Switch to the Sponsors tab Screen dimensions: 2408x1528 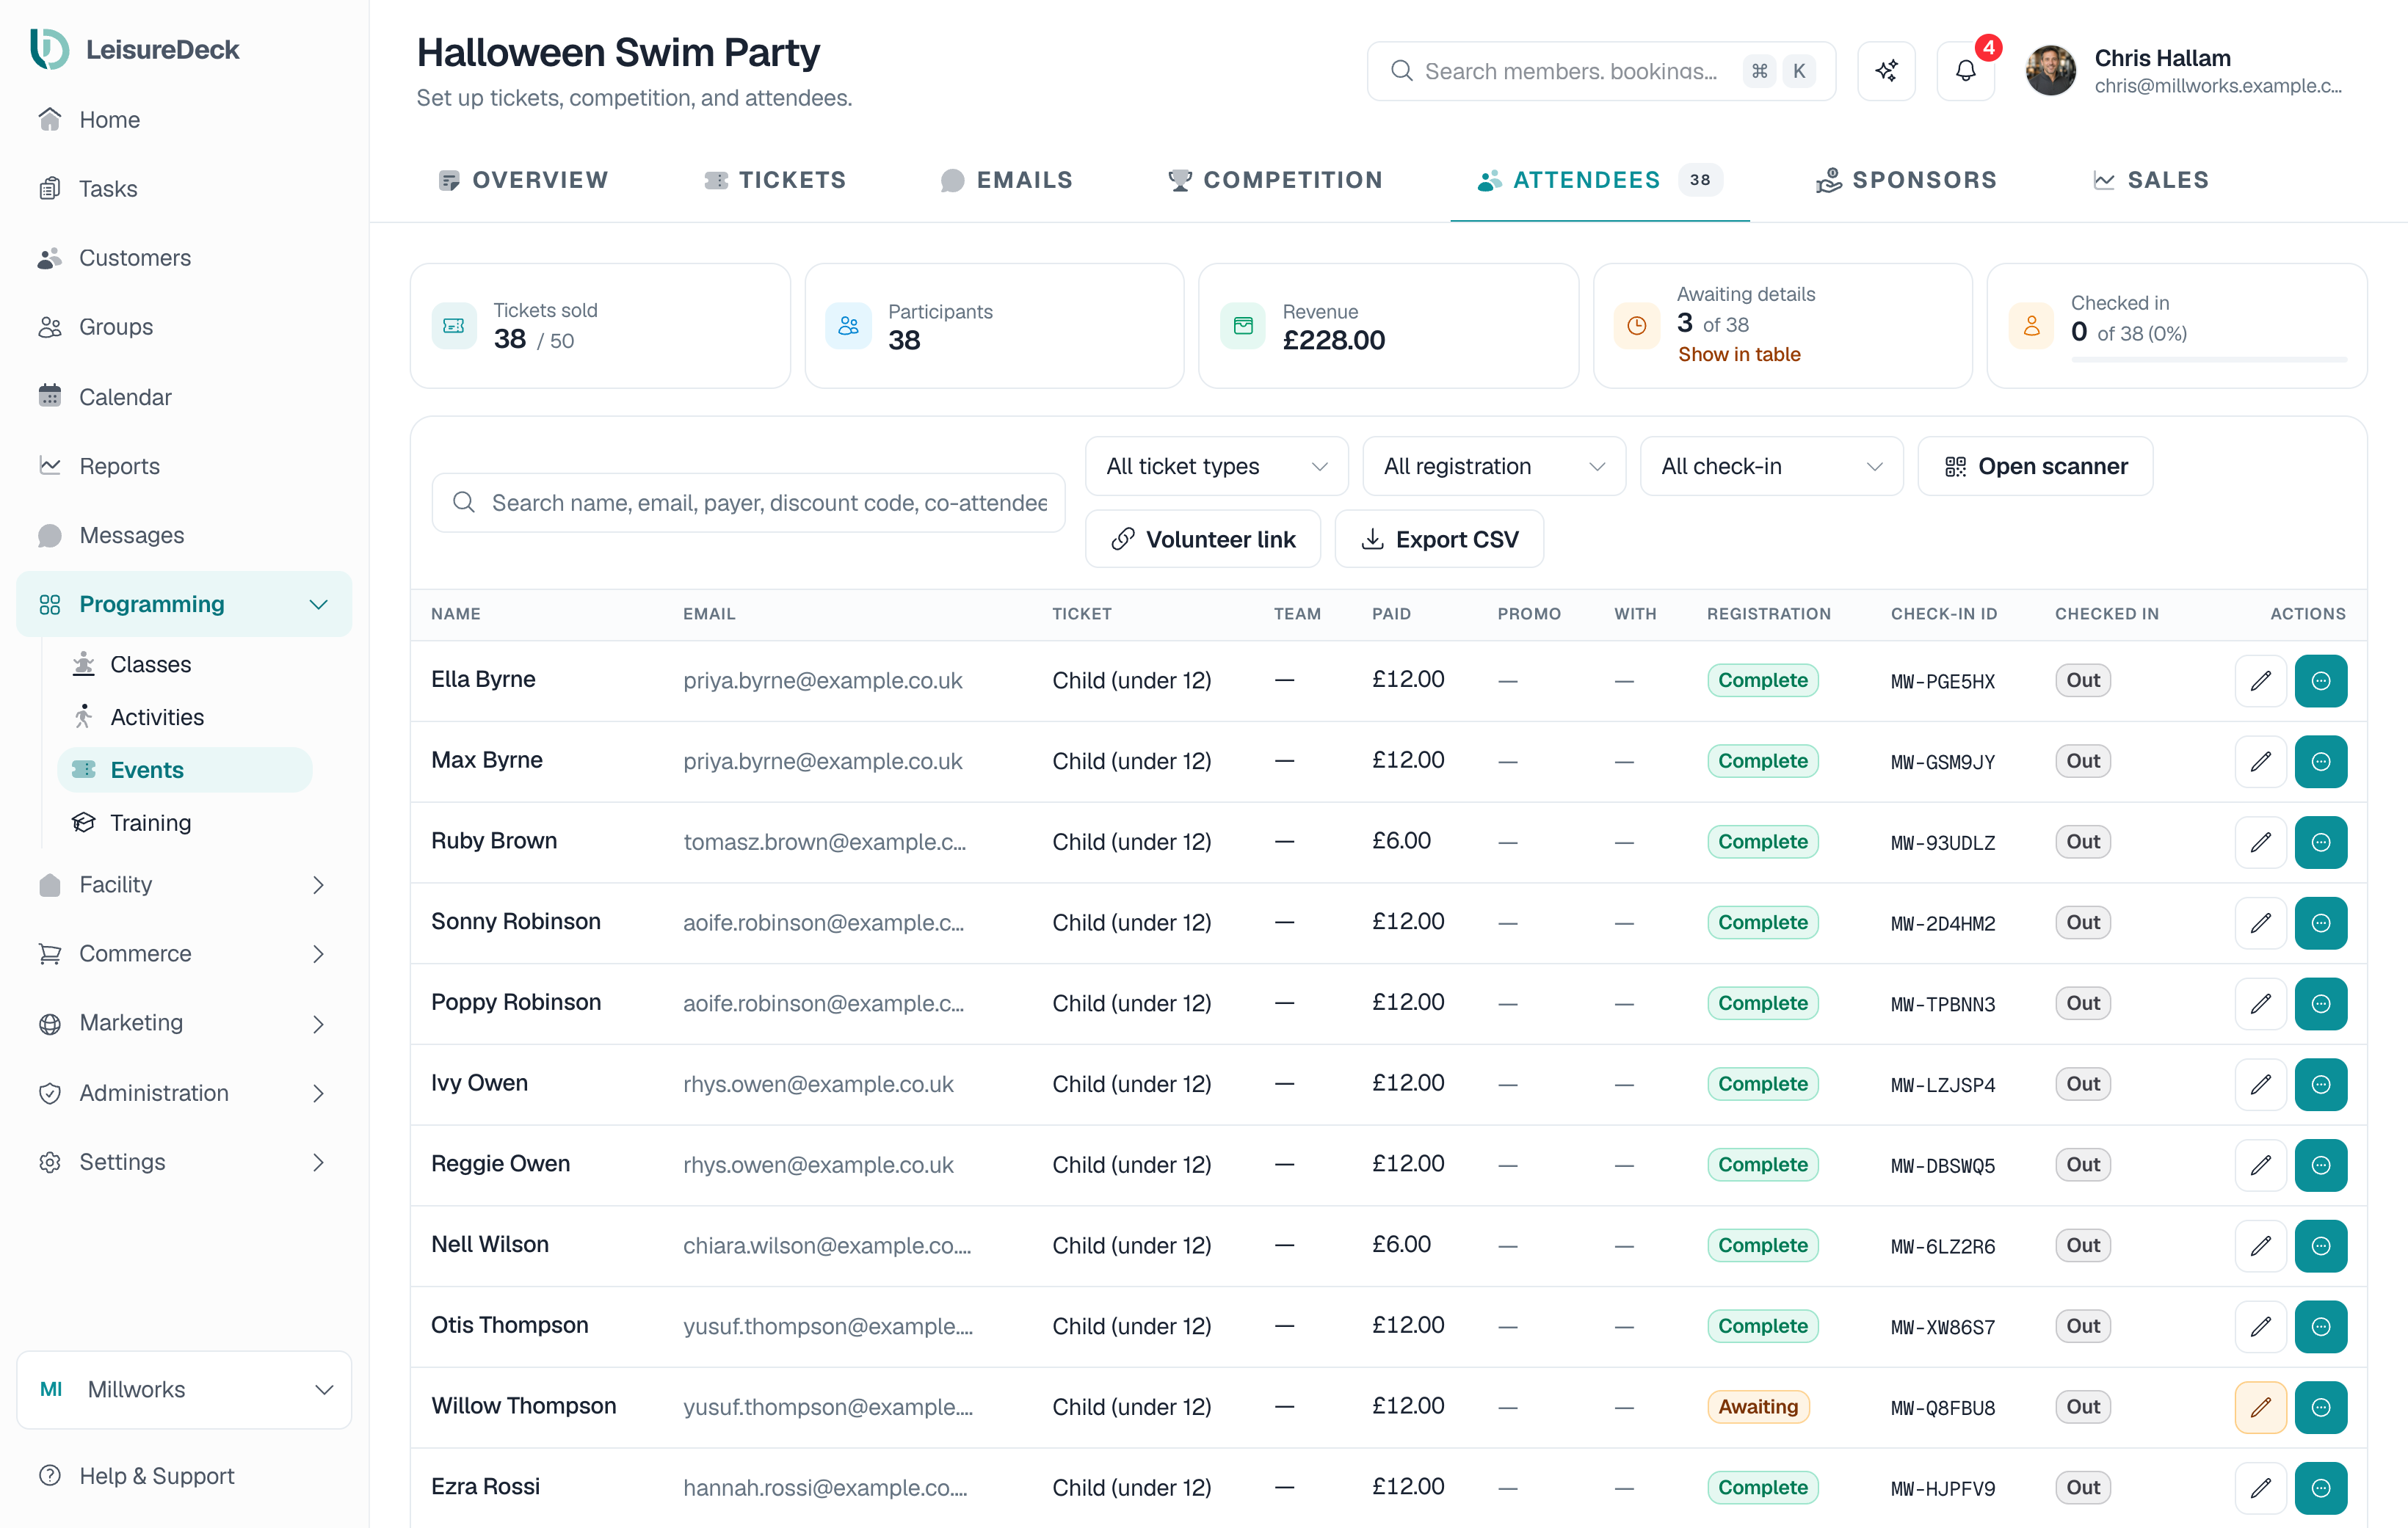click(1906, 180)
